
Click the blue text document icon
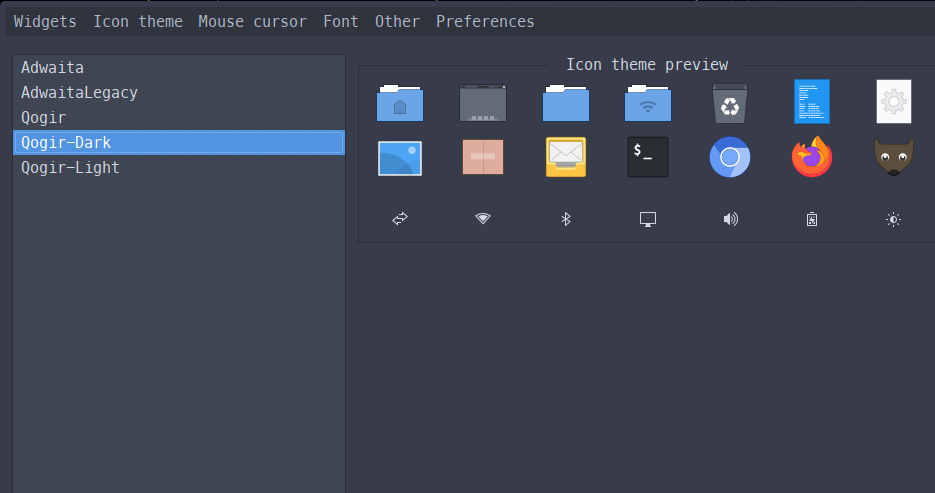(811, 102)
